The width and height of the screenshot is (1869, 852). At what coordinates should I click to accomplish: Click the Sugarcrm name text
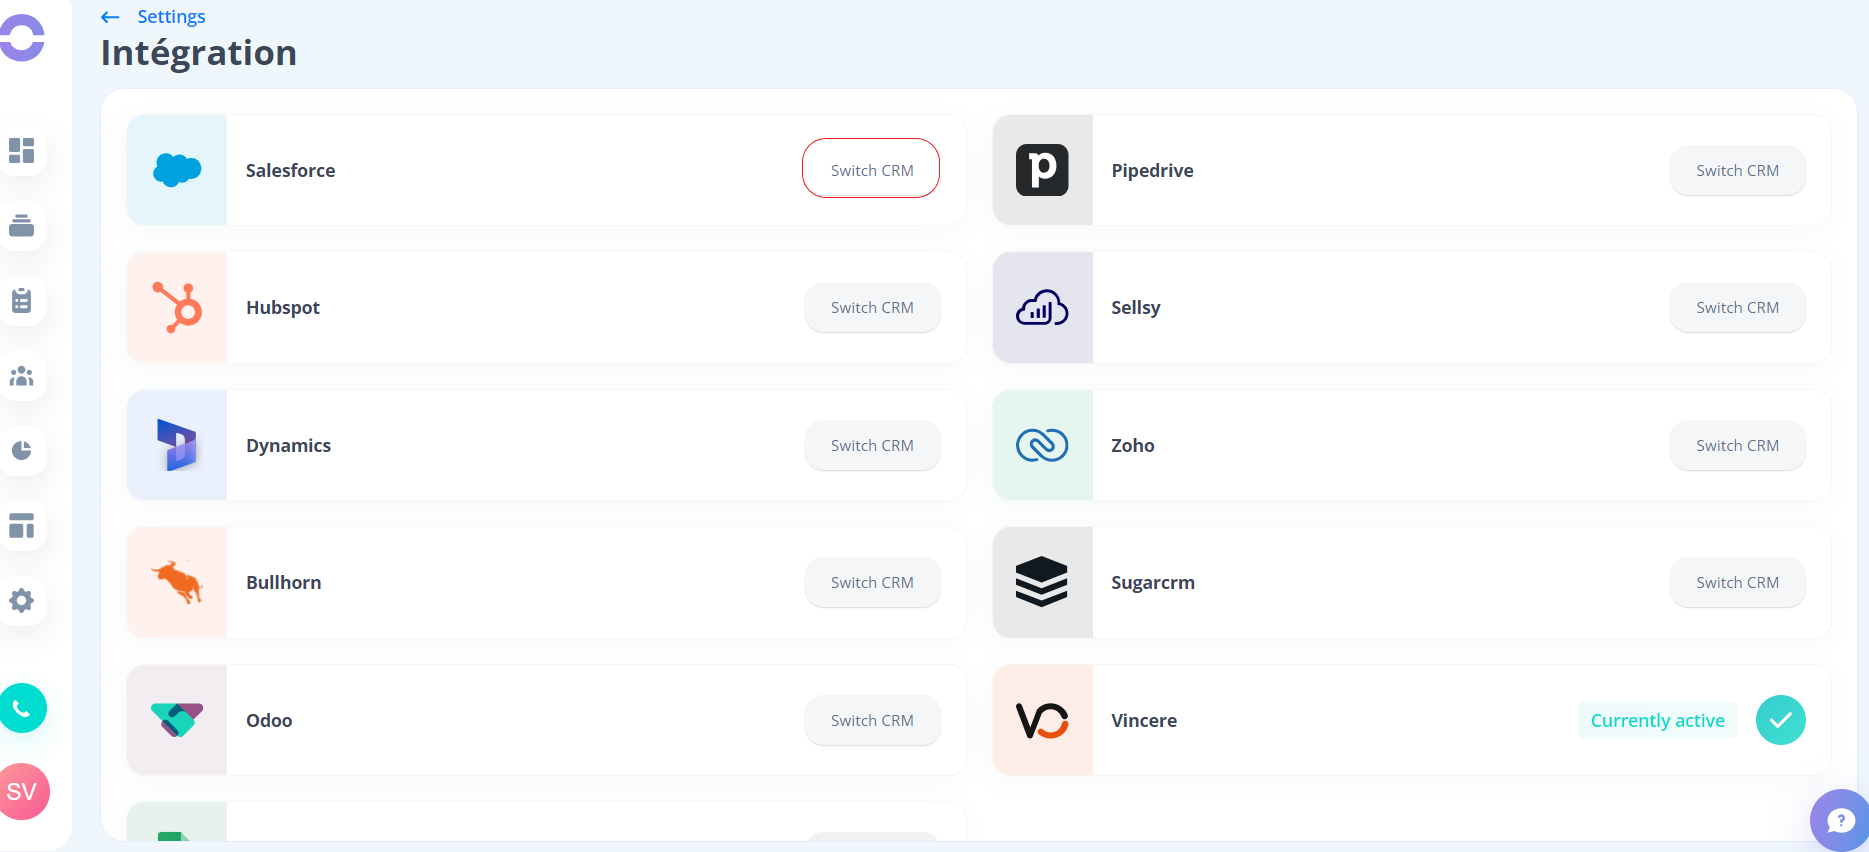1153,582
